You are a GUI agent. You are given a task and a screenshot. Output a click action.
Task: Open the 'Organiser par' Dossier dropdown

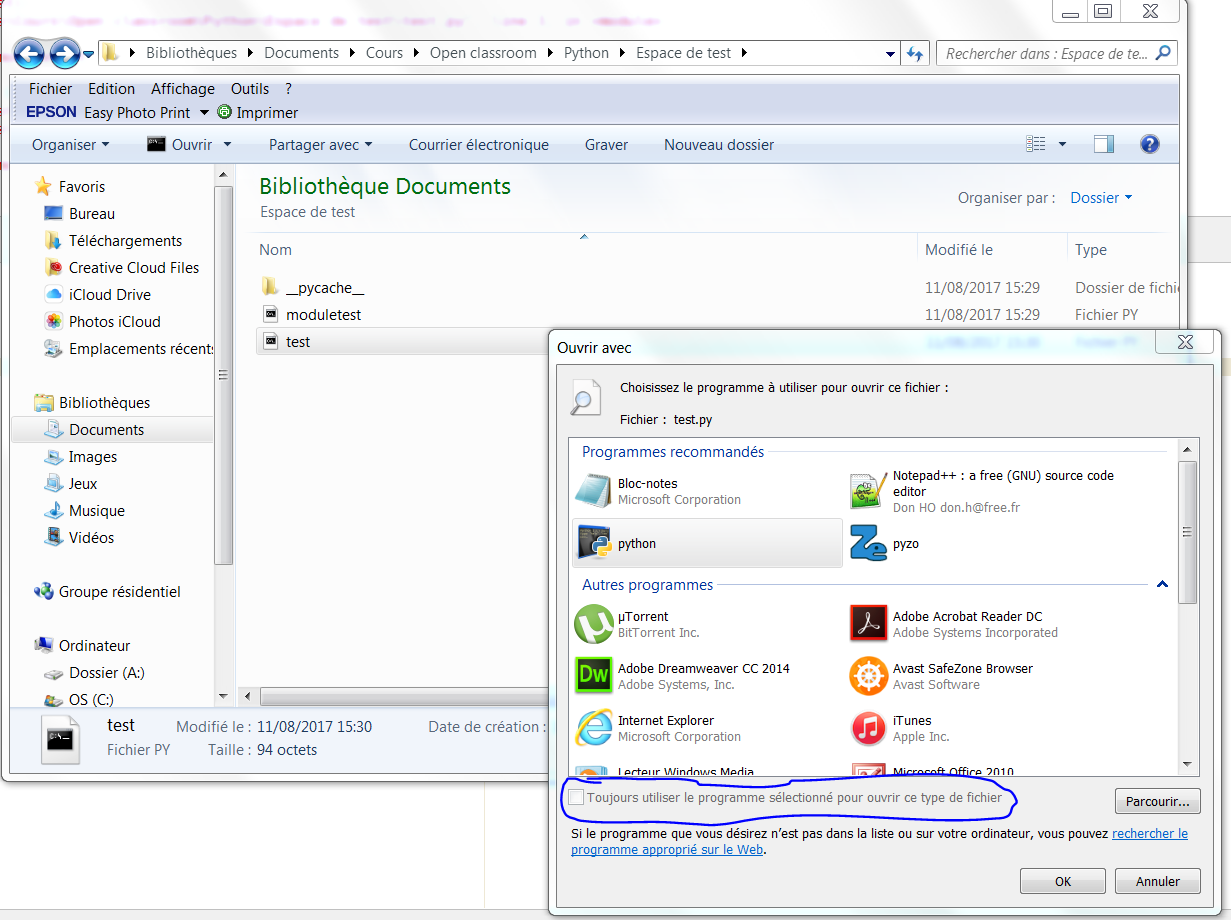pos(1101,198)
